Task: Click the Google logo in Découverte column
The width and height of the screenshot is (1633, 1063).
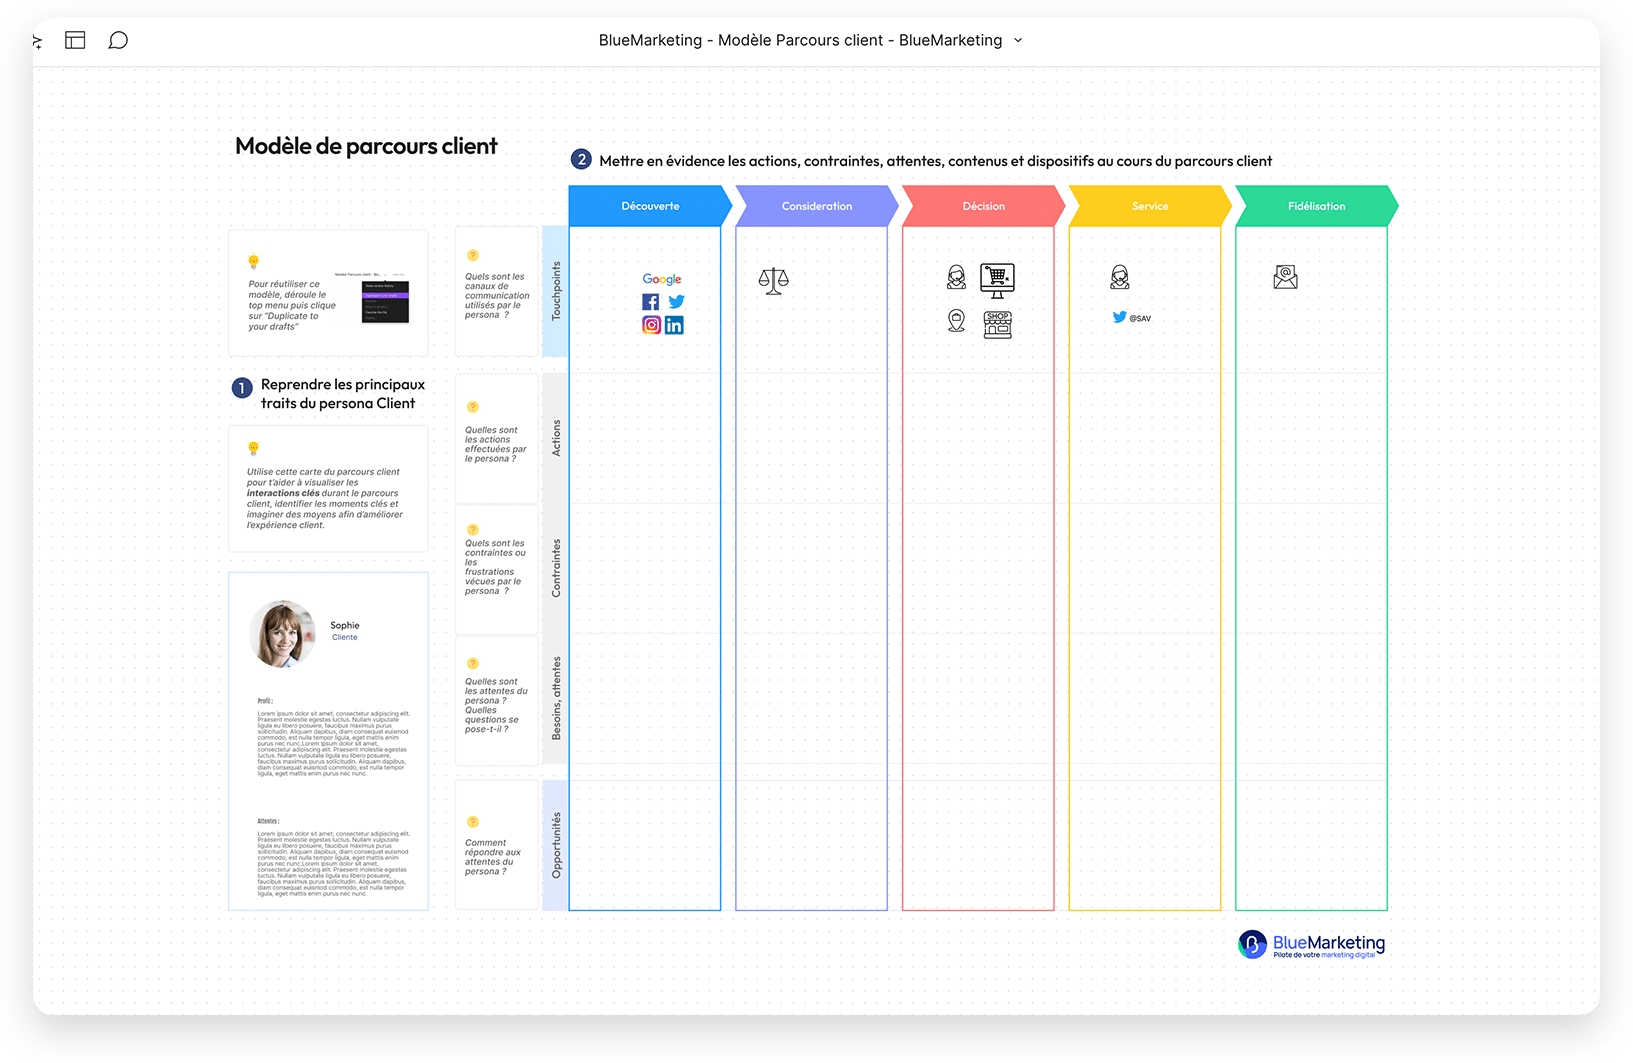Action: 662,279
